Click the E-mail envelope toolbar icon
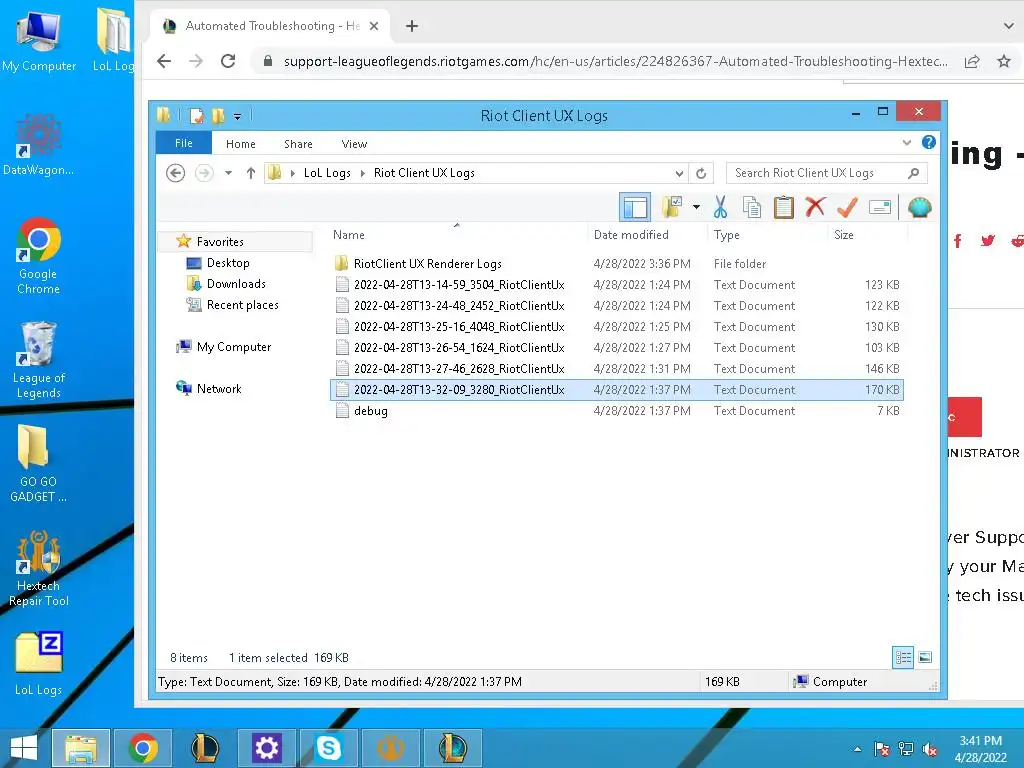The height and width of the screenshot is (768, 1024). click(x=880, y=208)
